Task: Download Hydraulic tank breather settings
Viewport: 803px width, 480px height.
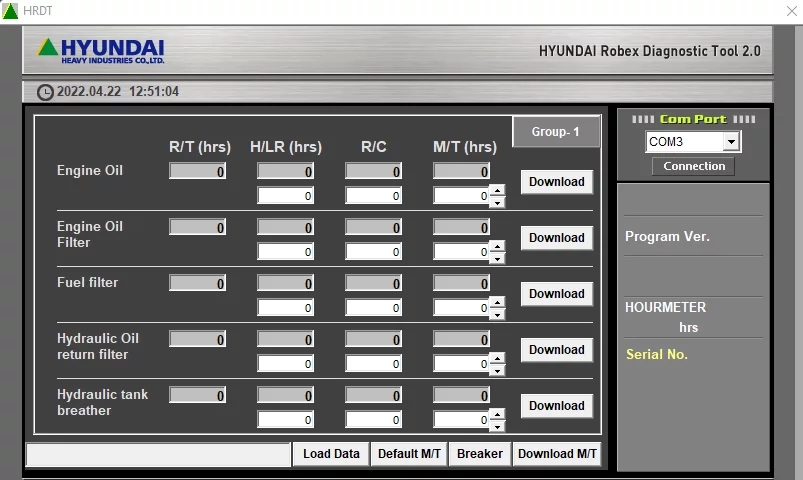Action: (x=556, y=406)
